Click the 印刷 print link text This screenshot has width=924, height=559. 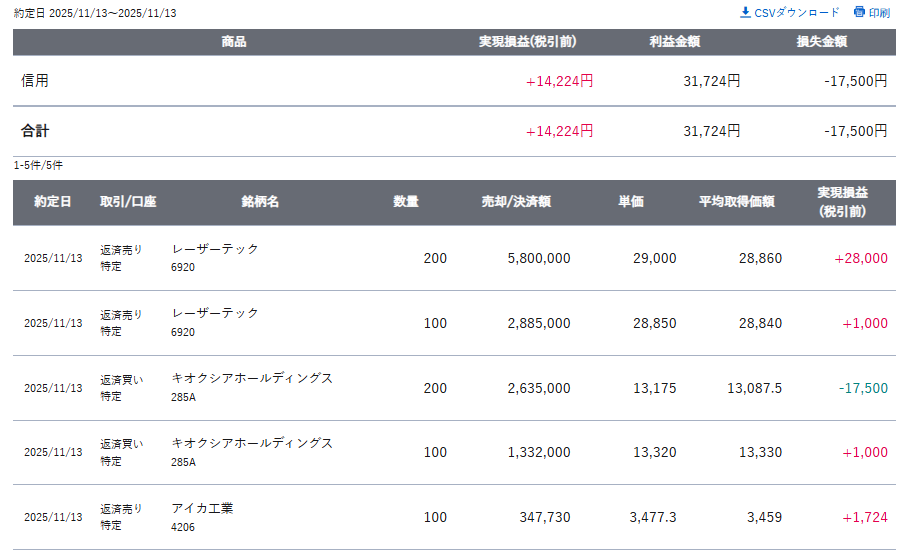tap(879, 13)
